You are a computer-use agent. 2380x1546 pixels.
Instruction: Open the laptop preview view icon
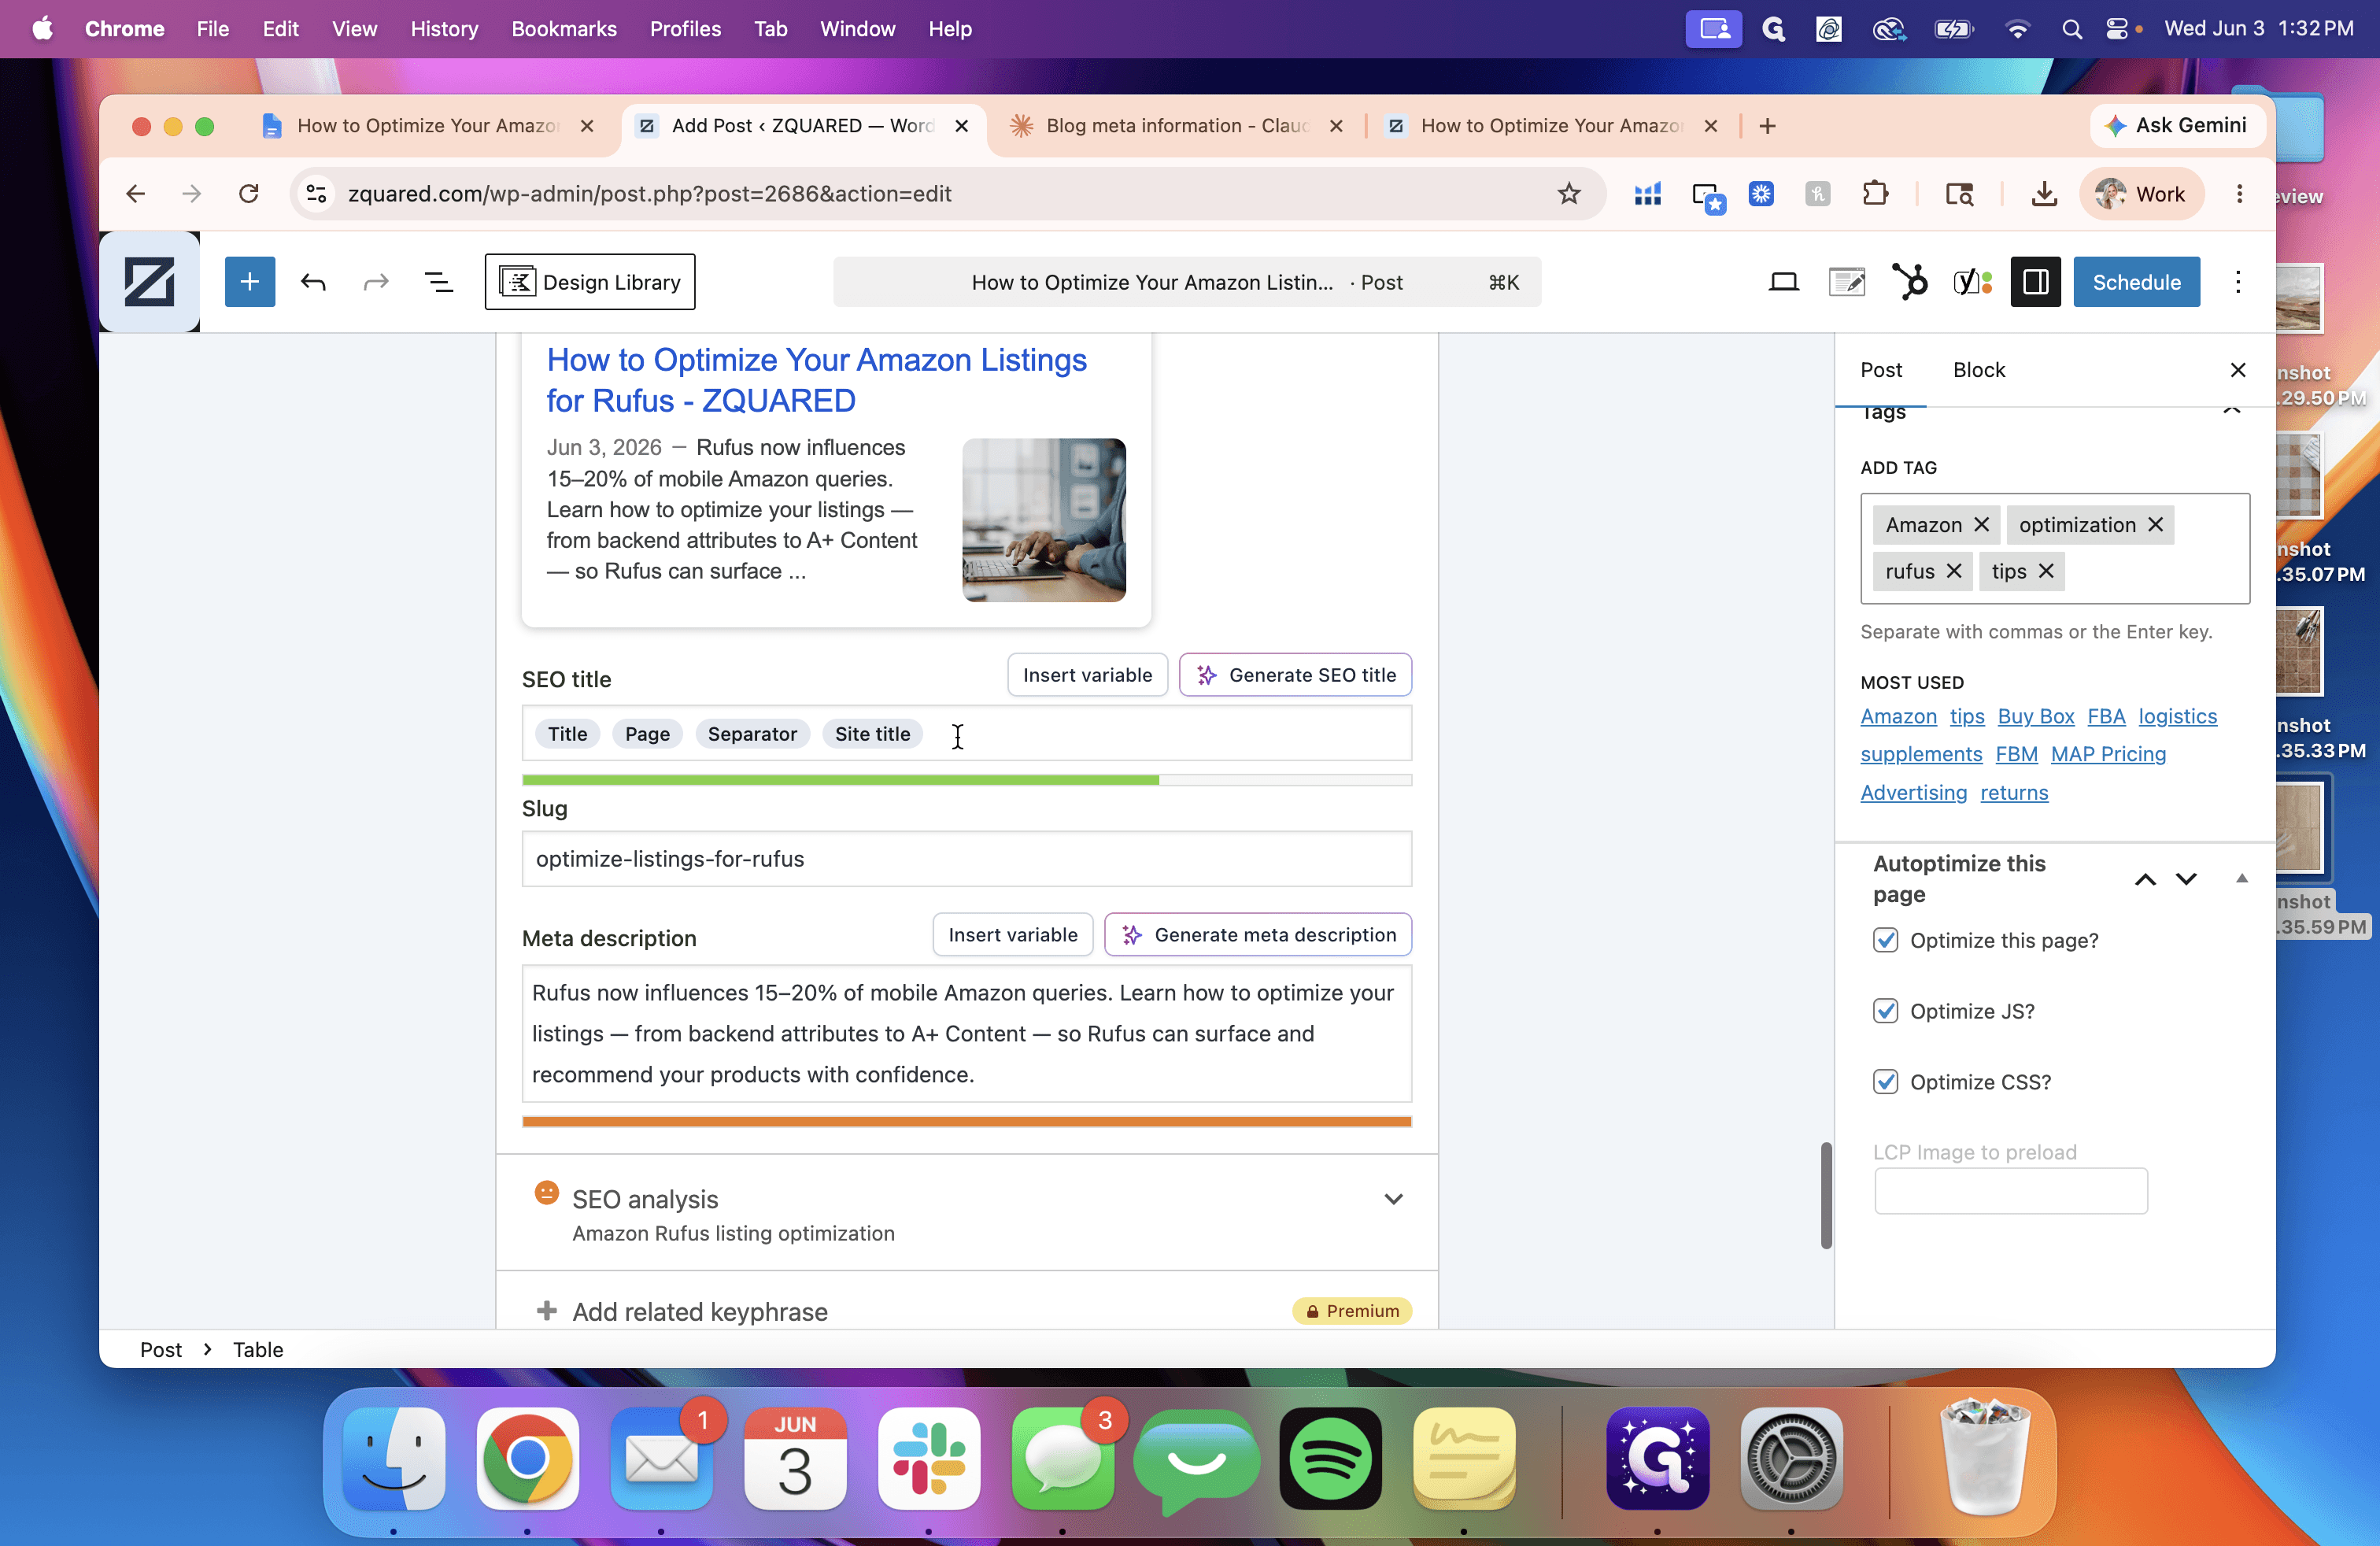(x=1783, y=282)
